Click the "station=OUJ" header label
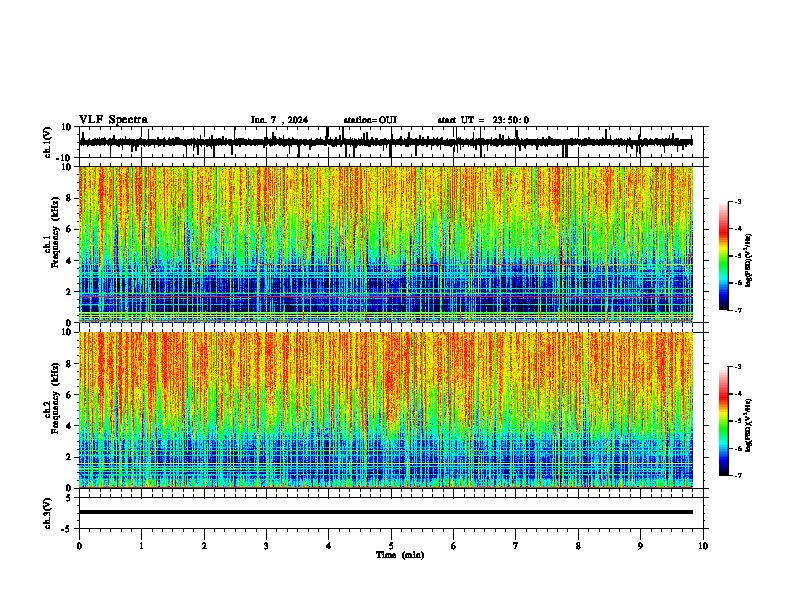The width and height of the screenshot is (792, 612). coord(370,120)
